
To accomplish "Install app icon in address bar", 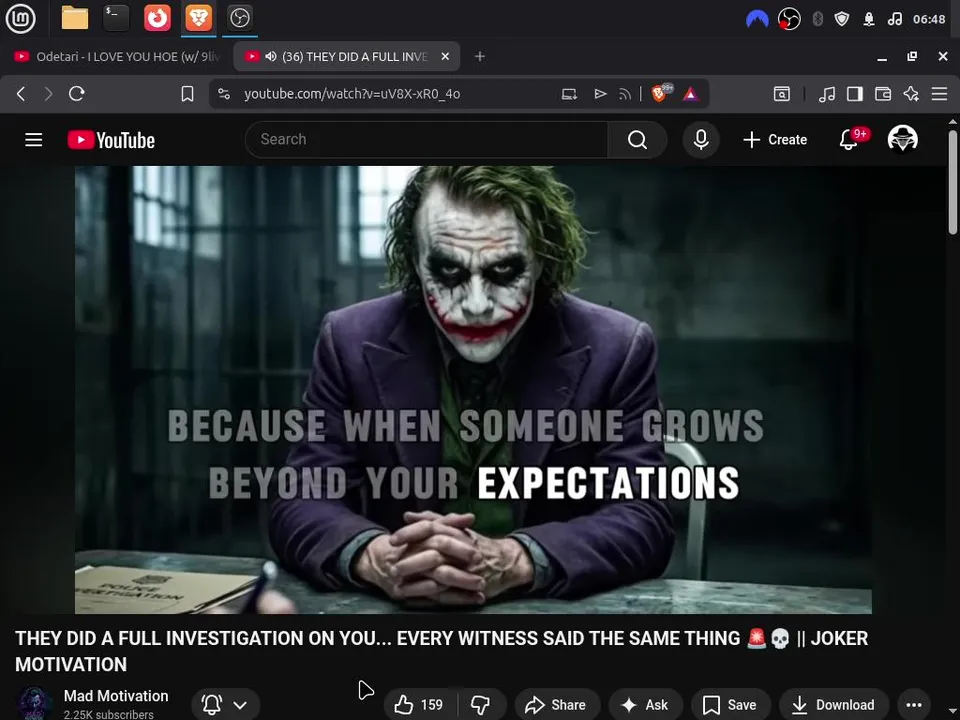I will click(569, 94).
